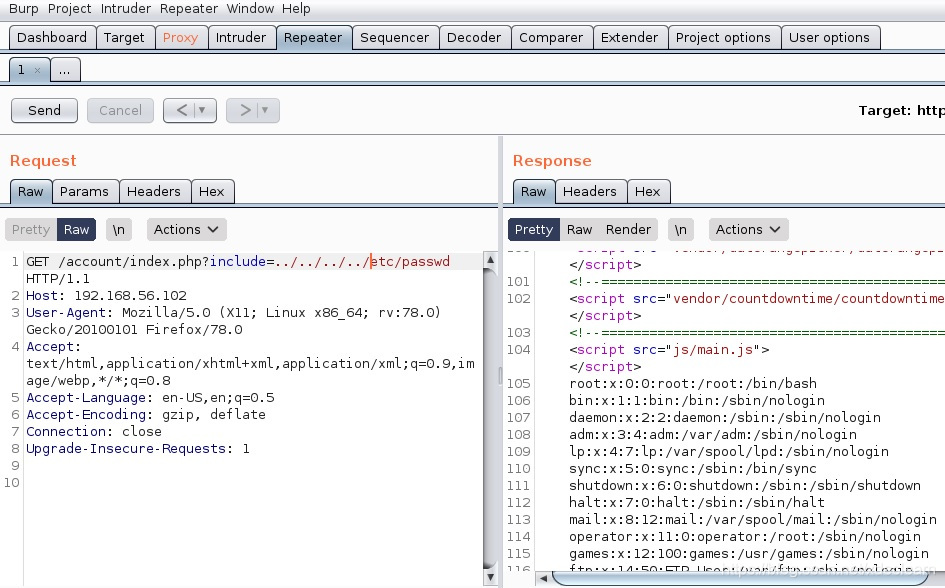The image size is (945, 588).
Task: Open the history dropdown beside the < arrow
Action: (x=202, y=110)
